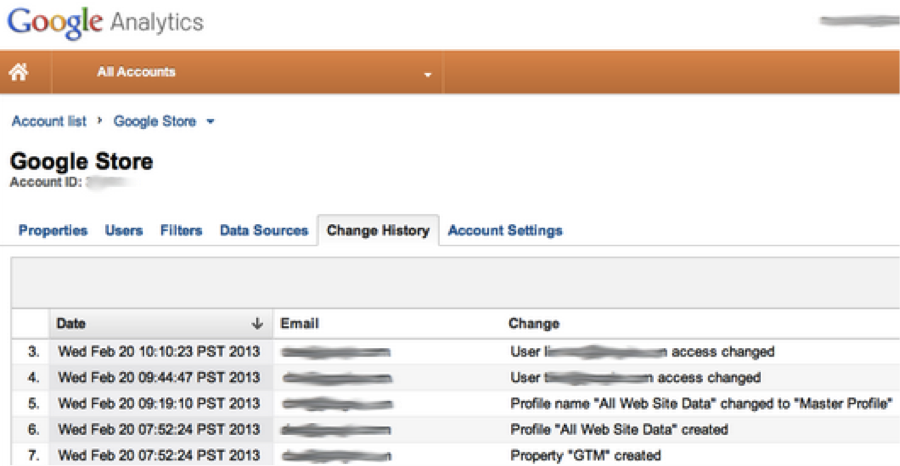Open the All Accounts dropdown
This screenshot has height=466, width=900.
[264, 72]
